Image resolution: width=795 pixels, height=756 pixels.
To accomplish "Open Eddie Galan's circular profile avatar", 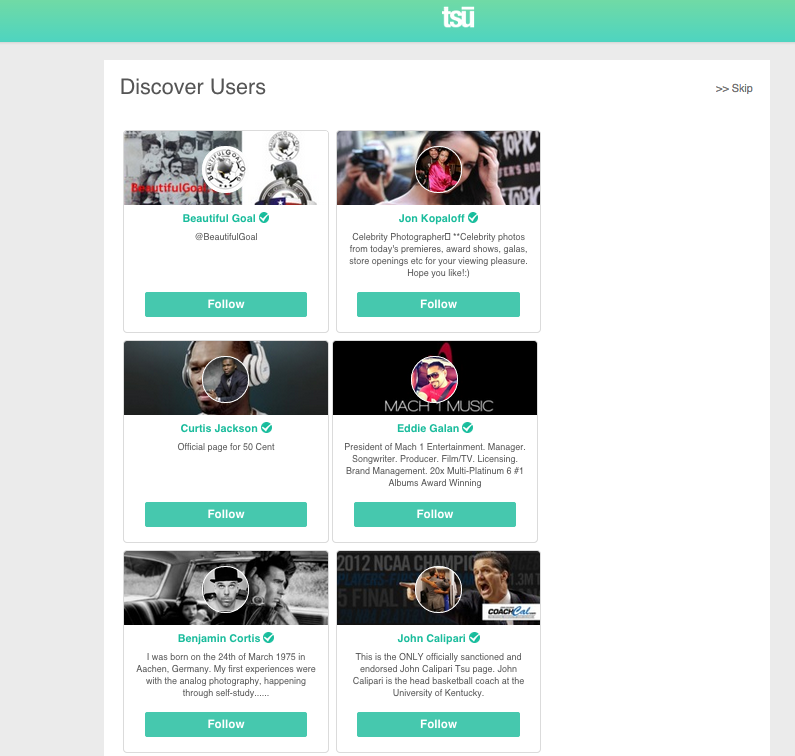I will point(435,379).
